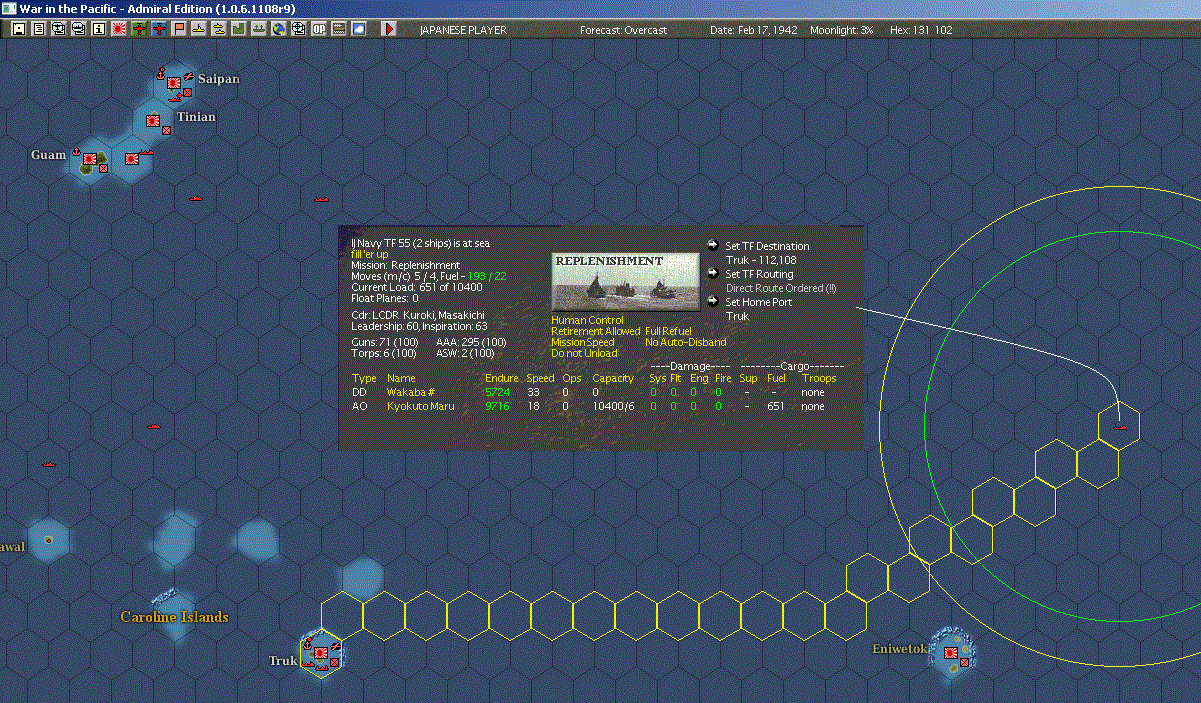The width and height of the screenshot is (1201, 703).
Task: Click the Speed column header
Action: click(x=540, y=379)
